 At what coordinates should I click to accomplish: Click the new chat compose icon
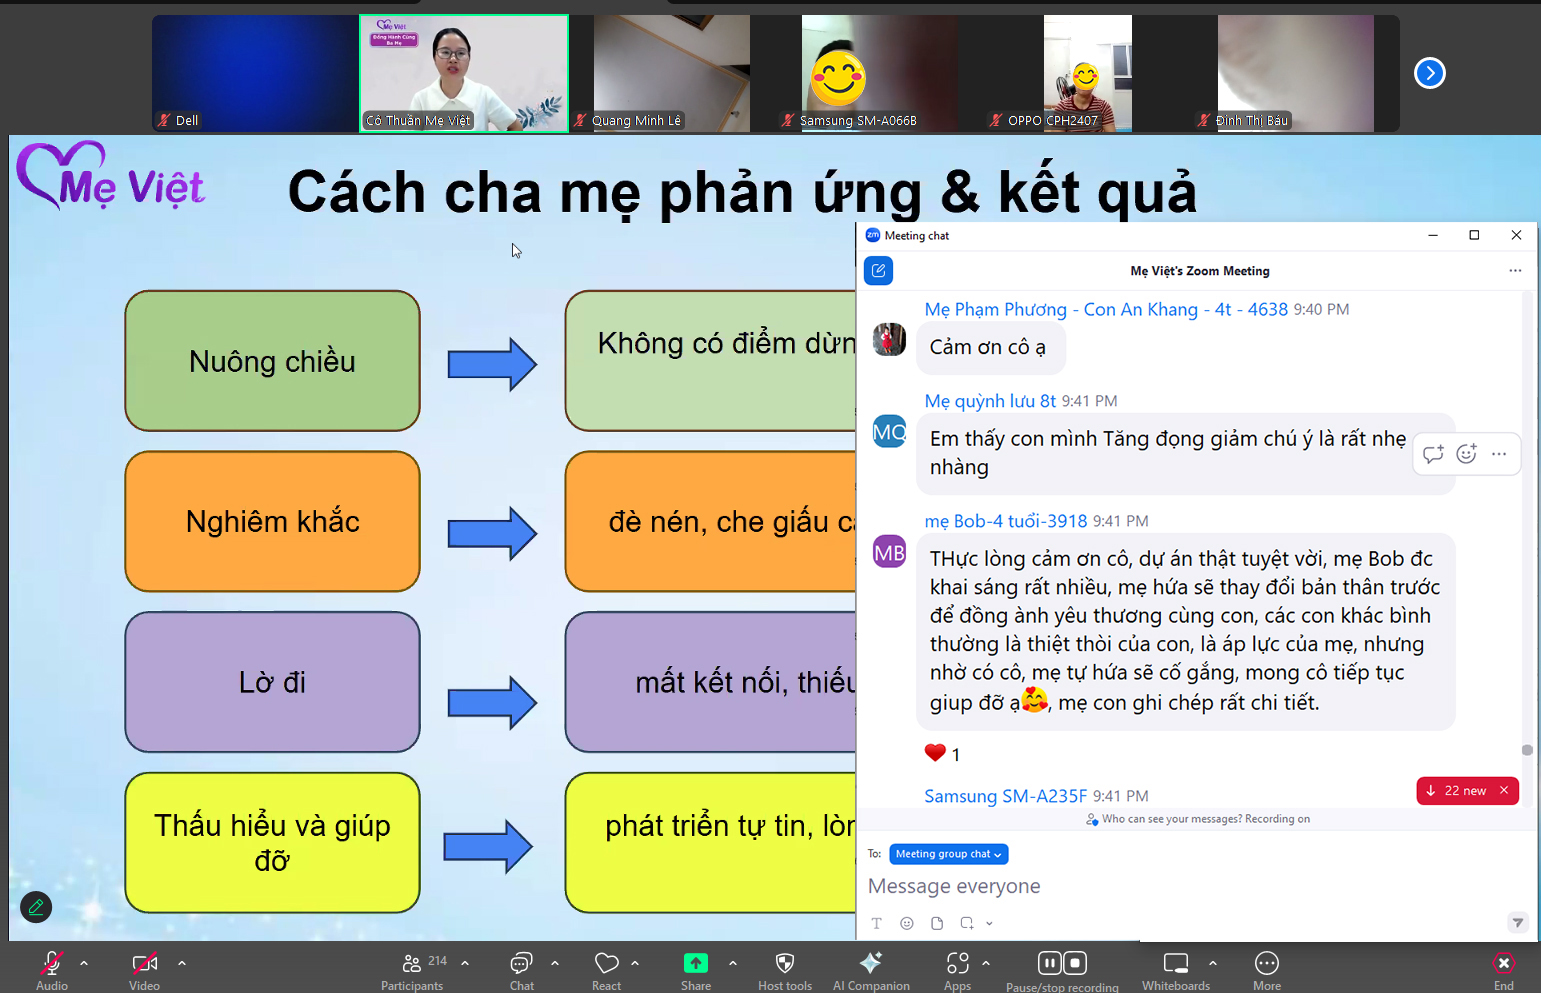(x=878, y=271)
